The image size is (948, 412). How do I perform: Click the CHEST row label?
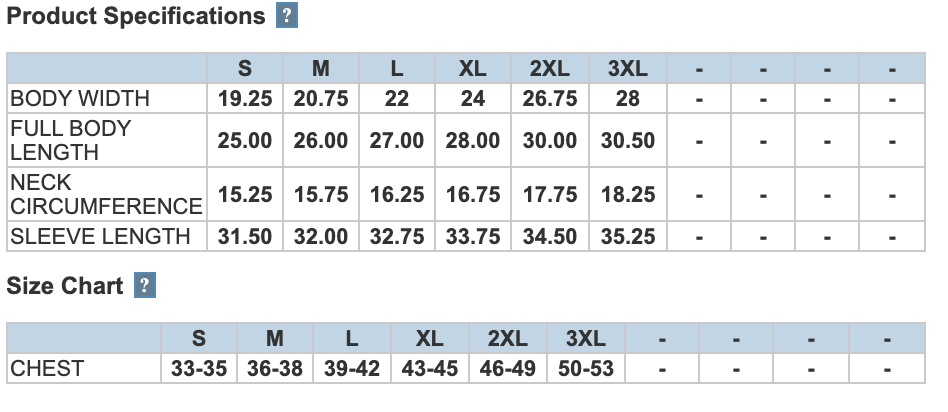(47, 368)
